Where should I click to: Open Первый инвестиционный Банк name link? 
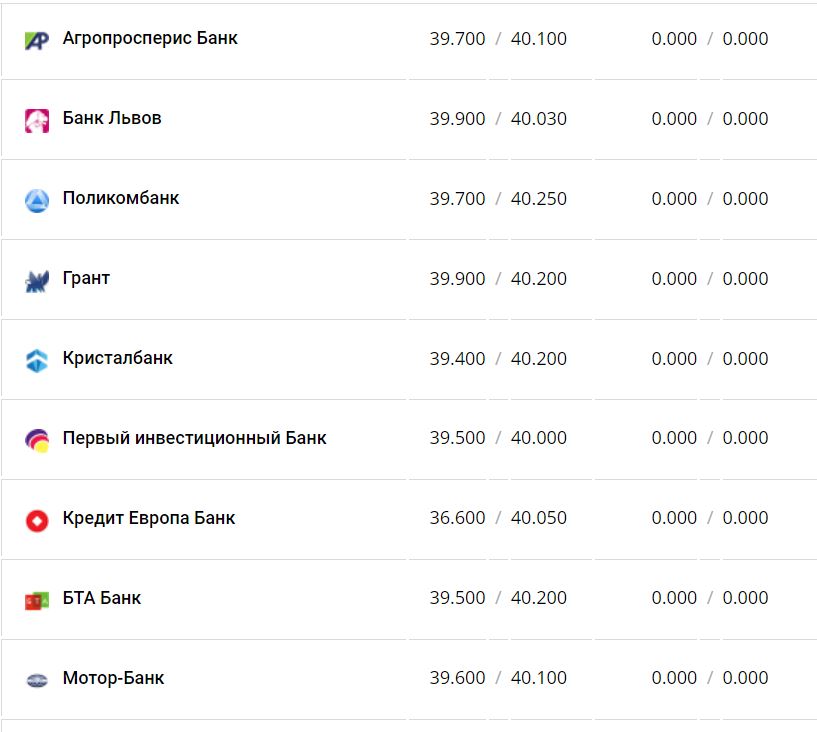[x=194, y=438]
